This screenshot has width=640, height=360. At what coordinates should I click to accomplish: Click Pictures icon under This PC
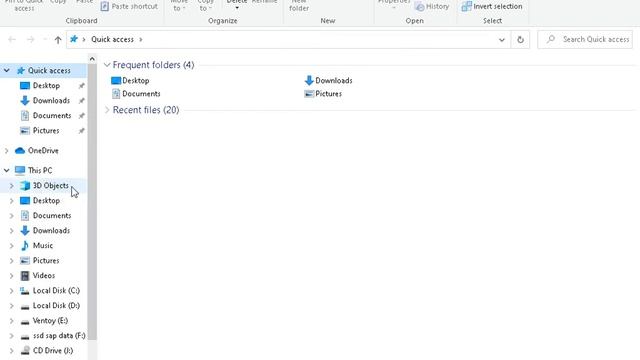(25, 261)
